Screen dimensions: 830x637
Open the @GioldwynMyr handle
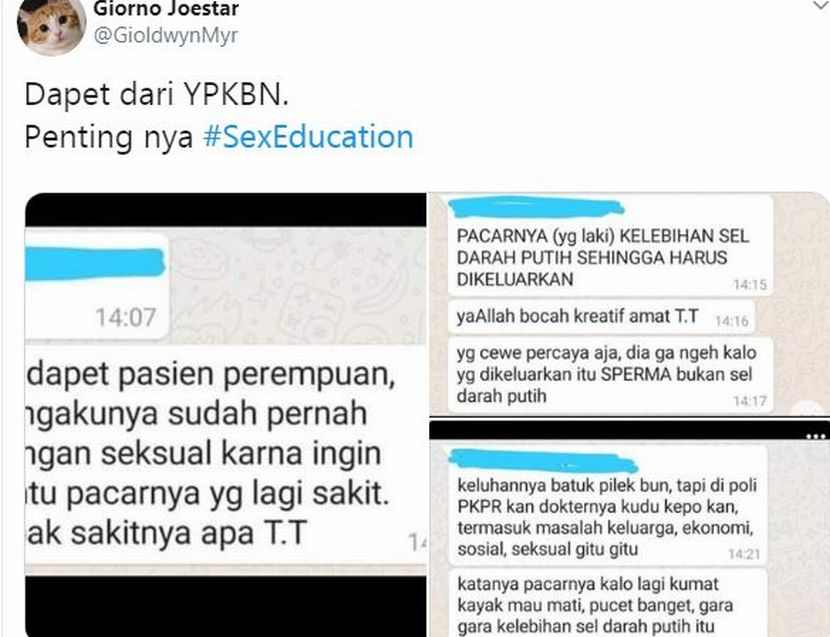tap(166, 35)
